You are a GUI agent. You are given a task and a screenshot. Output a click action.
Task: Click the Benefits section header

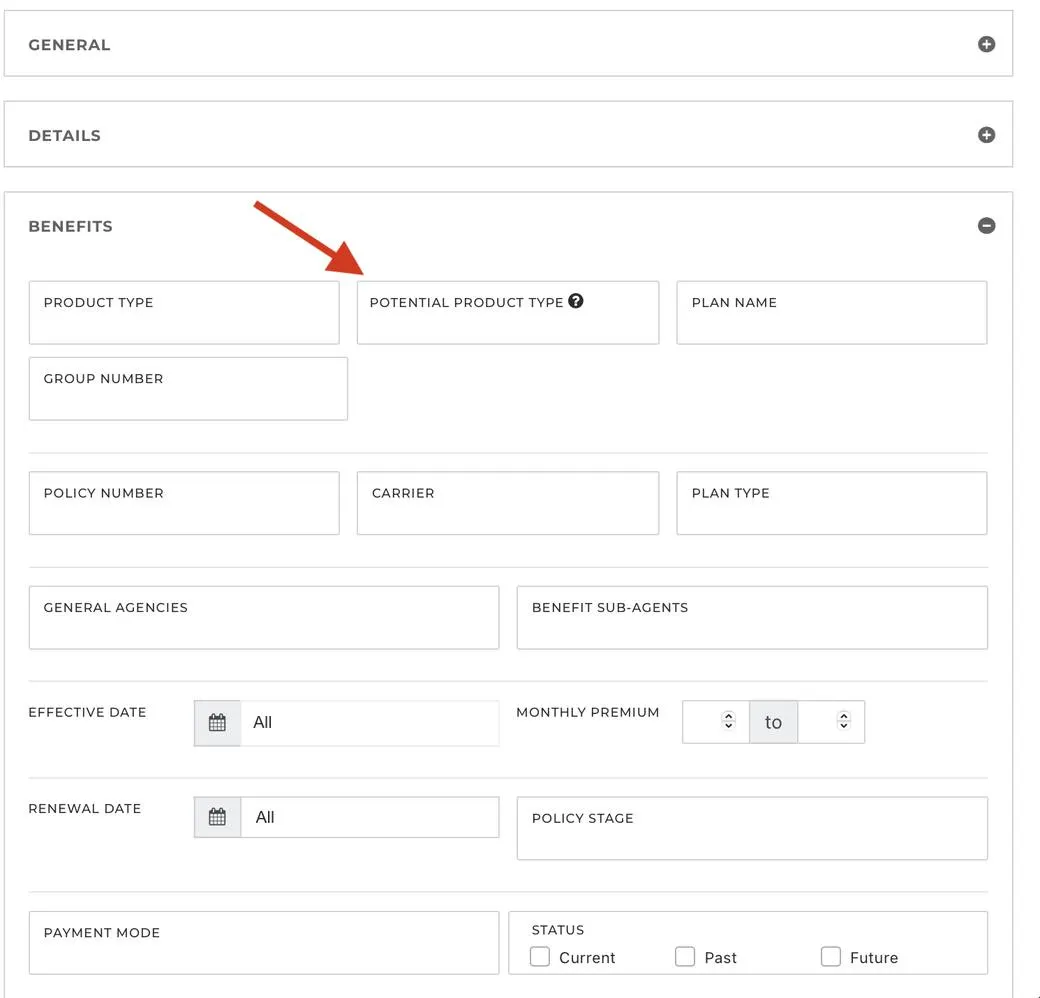tap(508, 226)
